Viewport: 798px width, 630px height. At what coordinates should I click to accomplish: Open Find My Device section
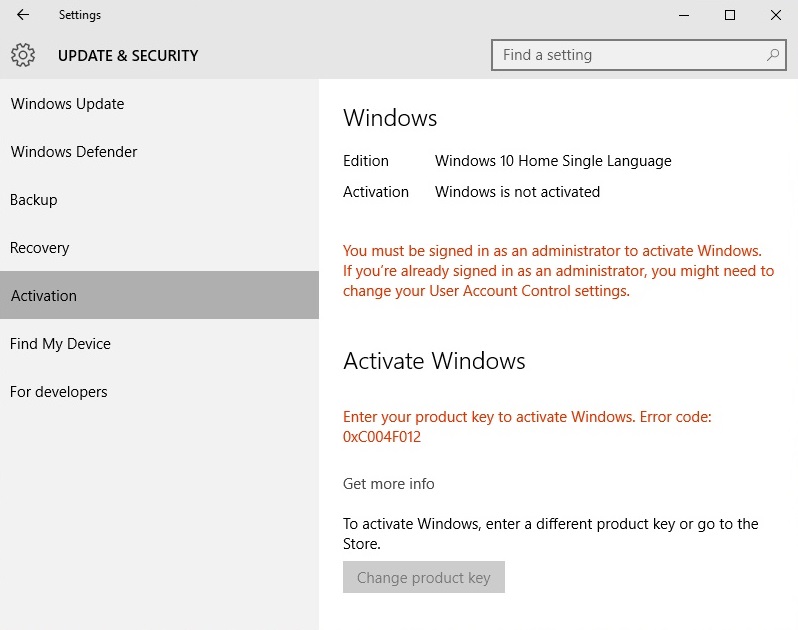[x=159, y=343]
